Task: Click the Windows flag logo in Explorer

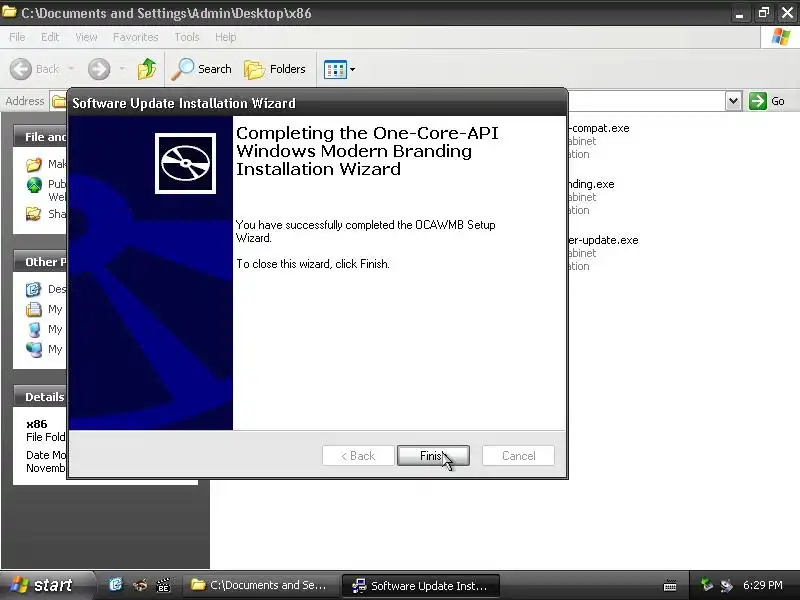Action: (x=781, y=37)
